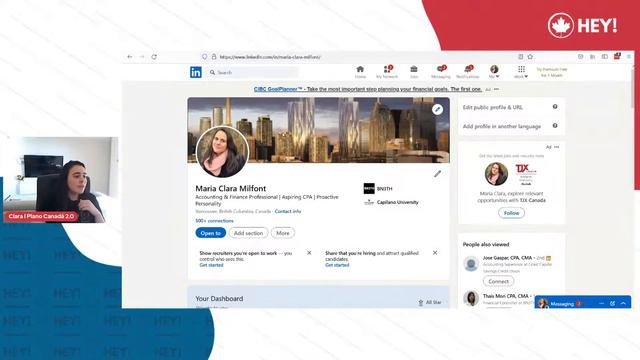
Task: Edit the cover photo with pencil icon
Action: pos(438,109)
